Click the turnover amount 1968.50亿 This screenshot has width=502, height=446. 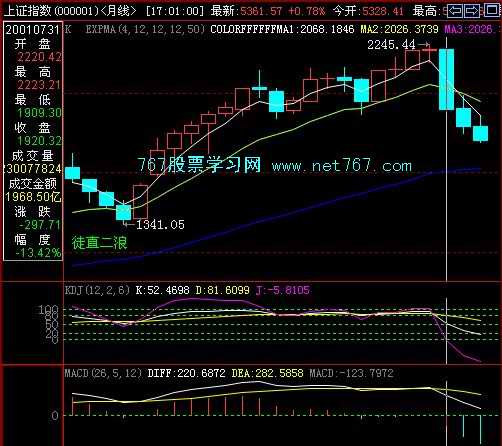pyautogui.click(x=33, y=197)
